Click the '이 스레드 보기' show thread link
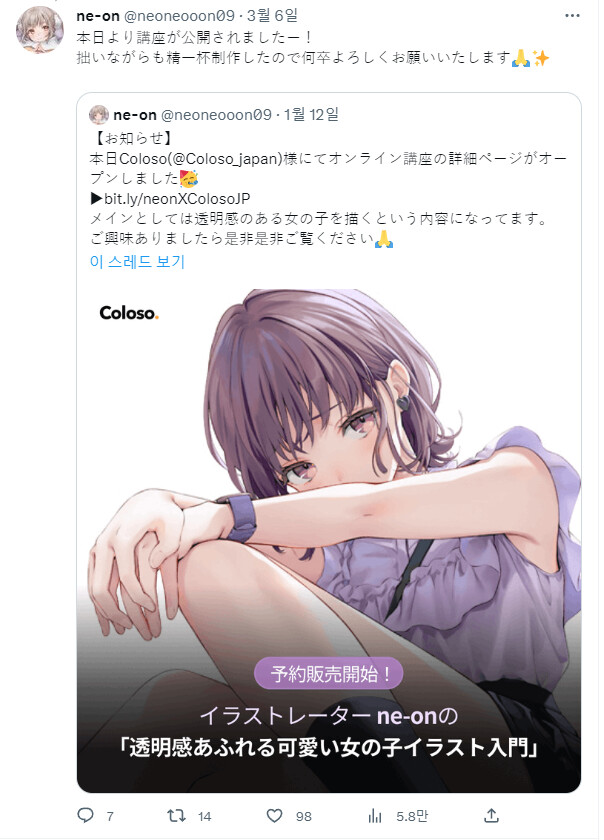Image resolution: width=604 pixels, height=840 pixels. (x=137, y=261)
